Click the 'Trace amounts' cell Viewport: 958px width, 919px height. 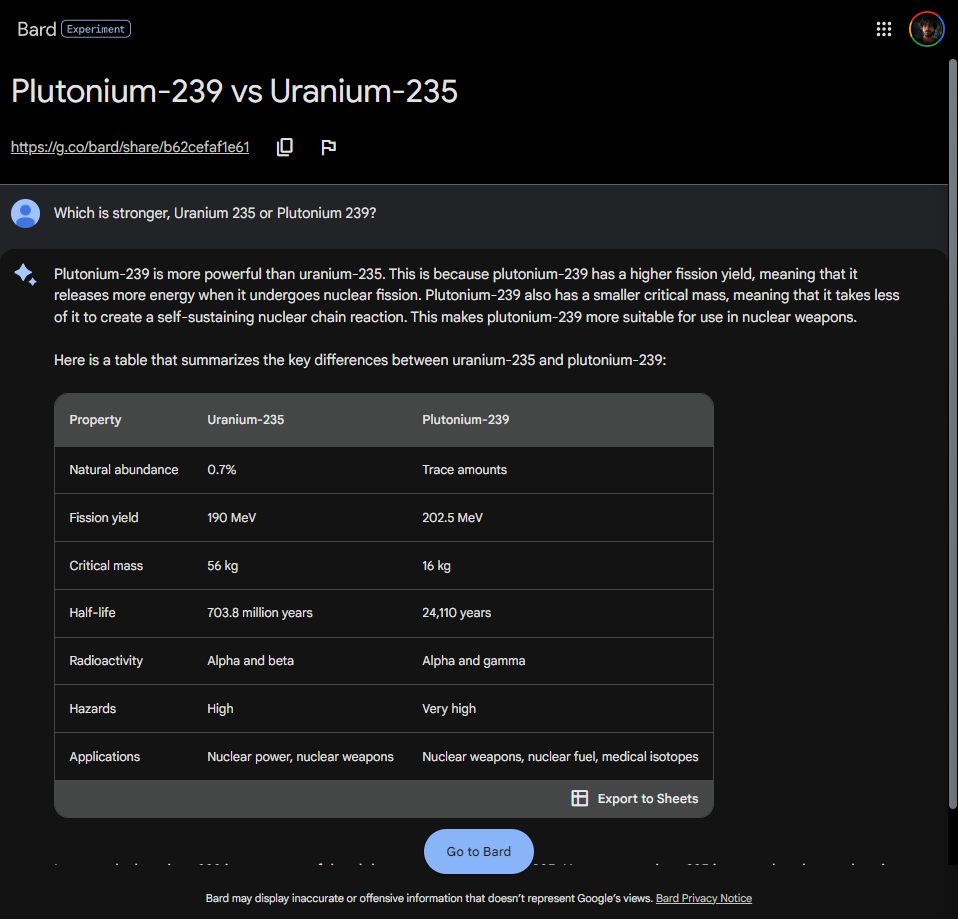tap(464, 470)
